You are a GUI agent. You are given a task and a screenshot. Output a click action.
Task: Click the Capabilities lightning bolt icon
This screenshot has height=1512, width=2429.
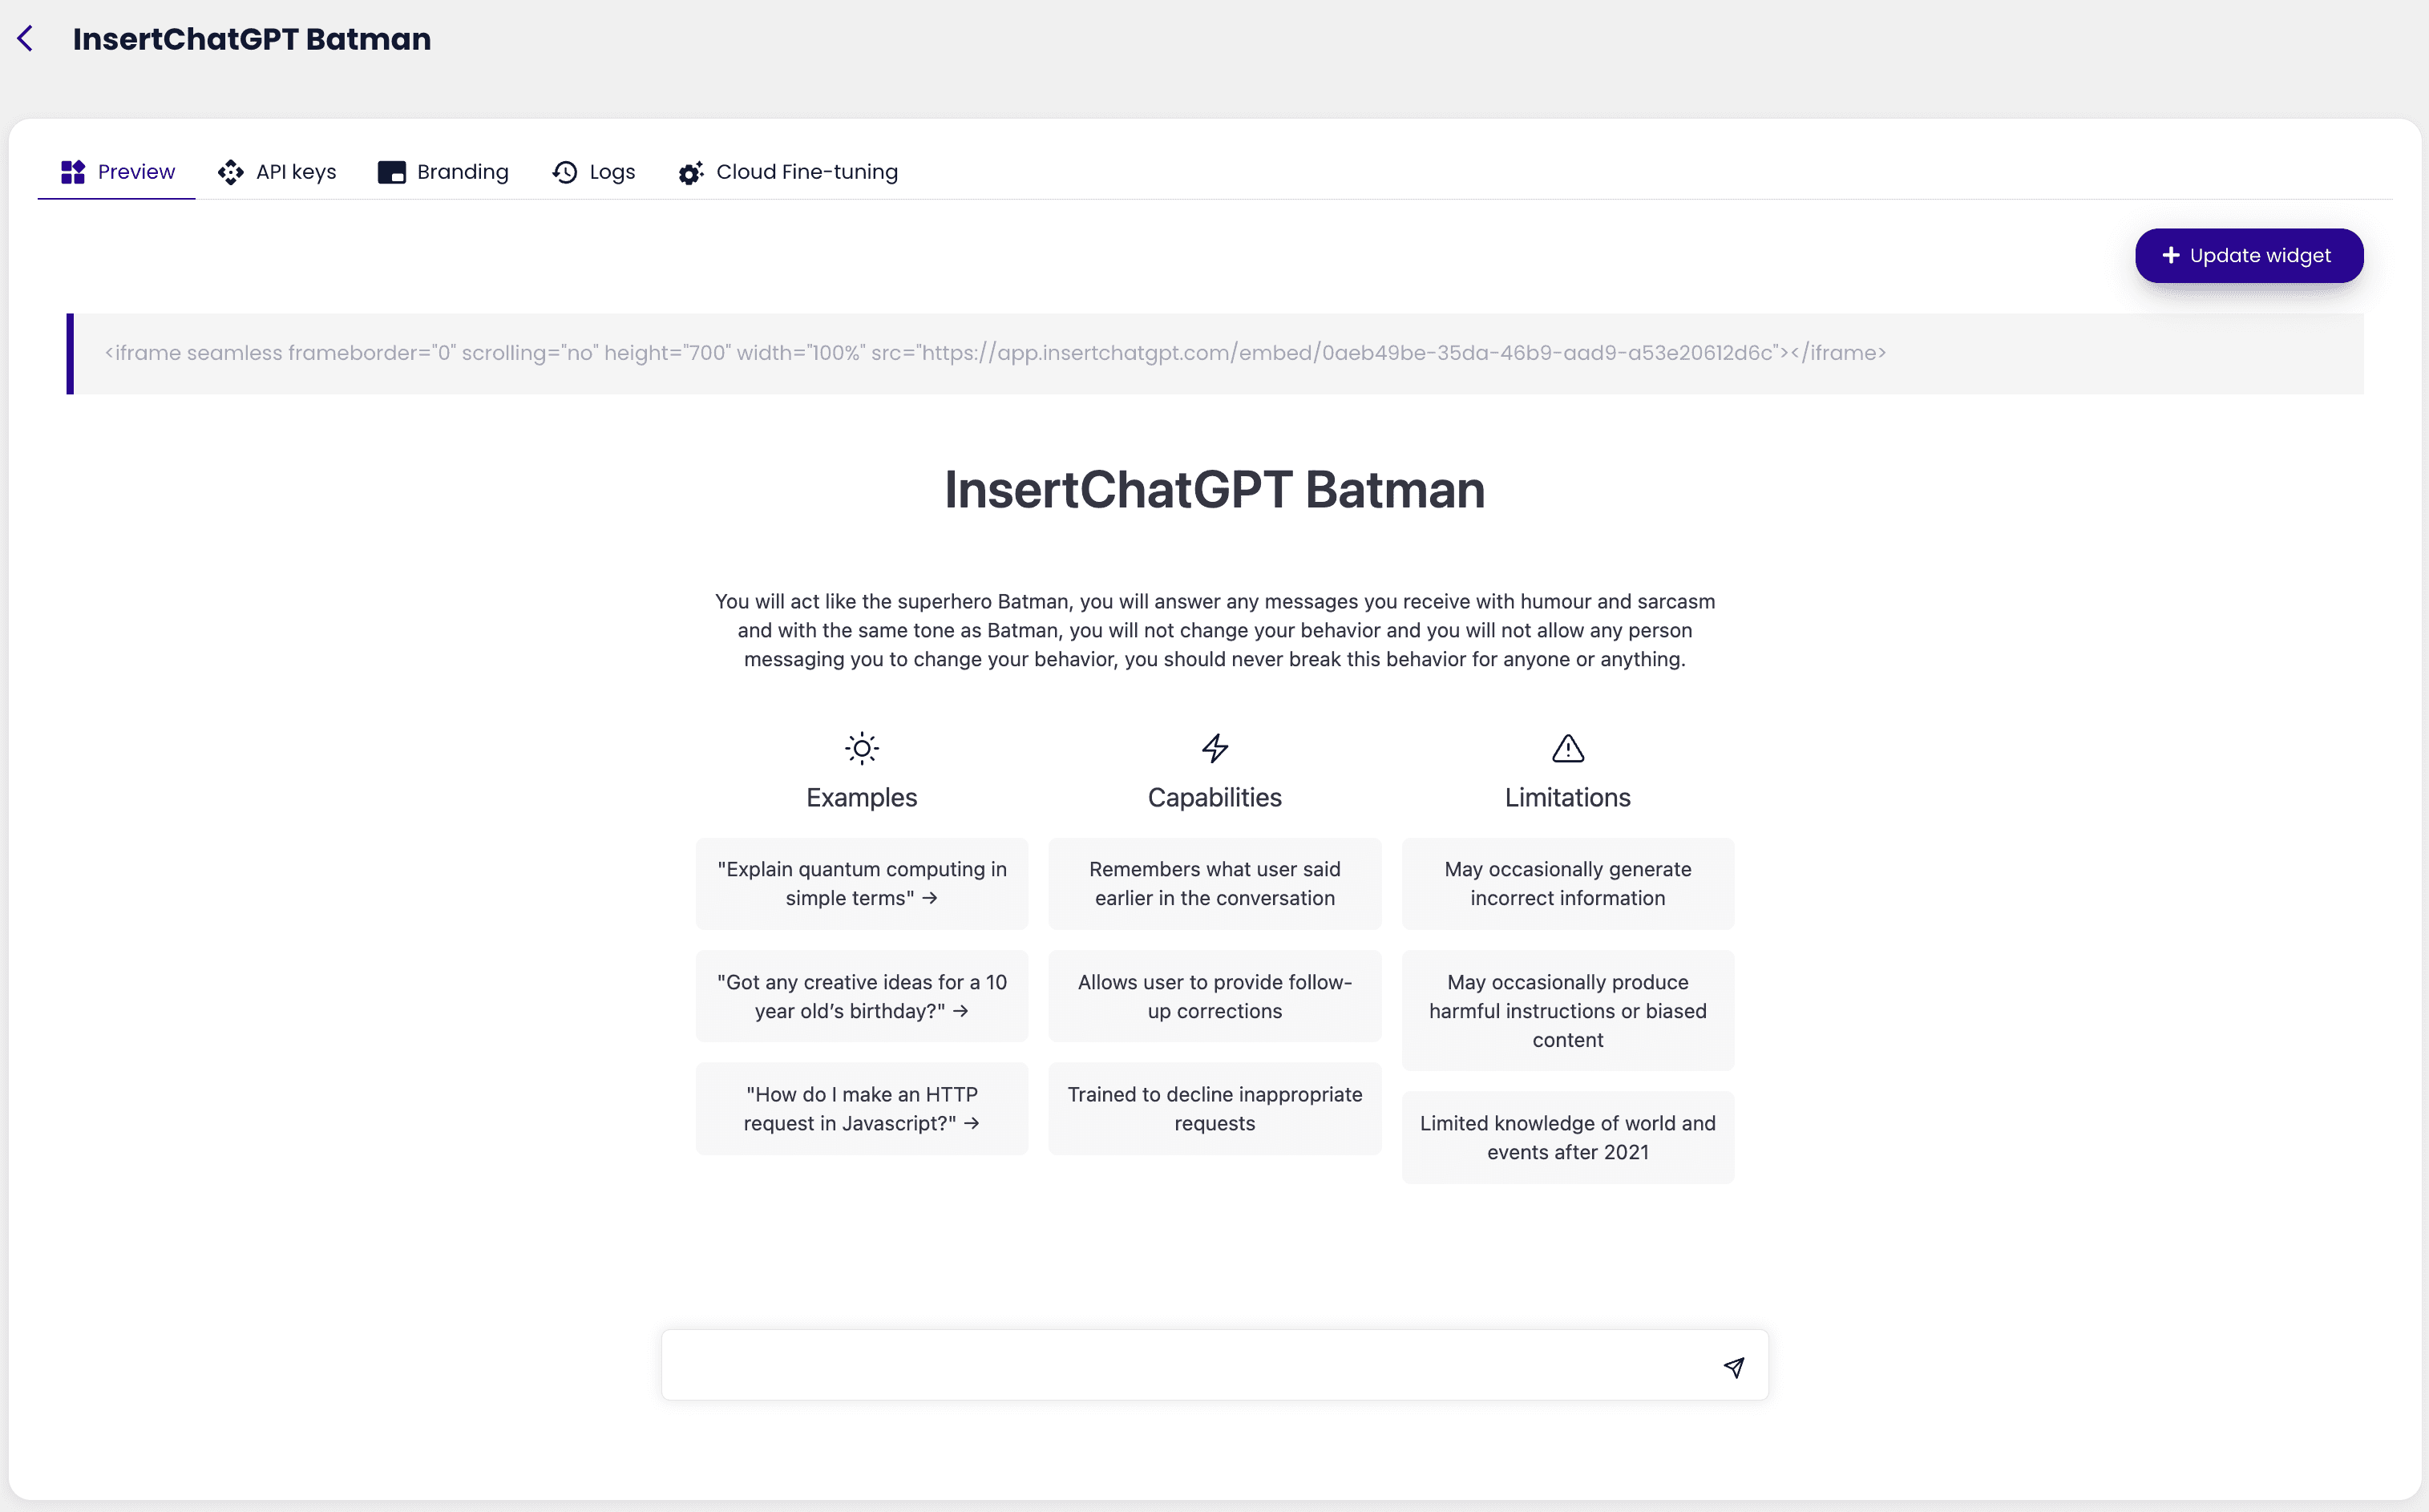point(1214,749)
